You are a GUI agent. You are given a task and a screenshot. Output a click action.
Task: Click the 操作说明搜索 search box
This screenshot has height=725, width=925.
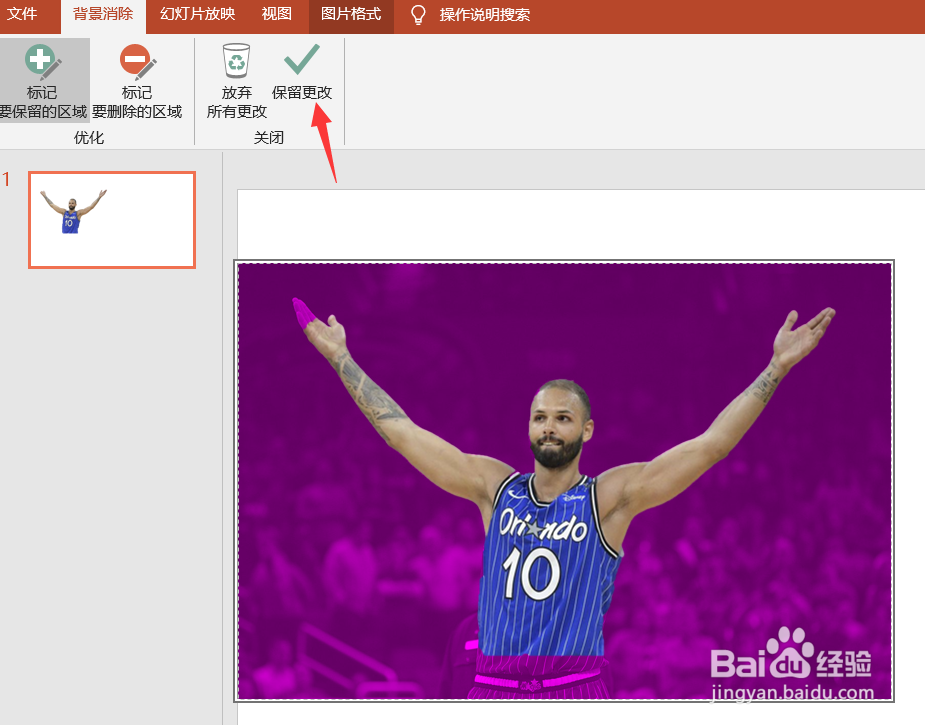pos(484,15)
